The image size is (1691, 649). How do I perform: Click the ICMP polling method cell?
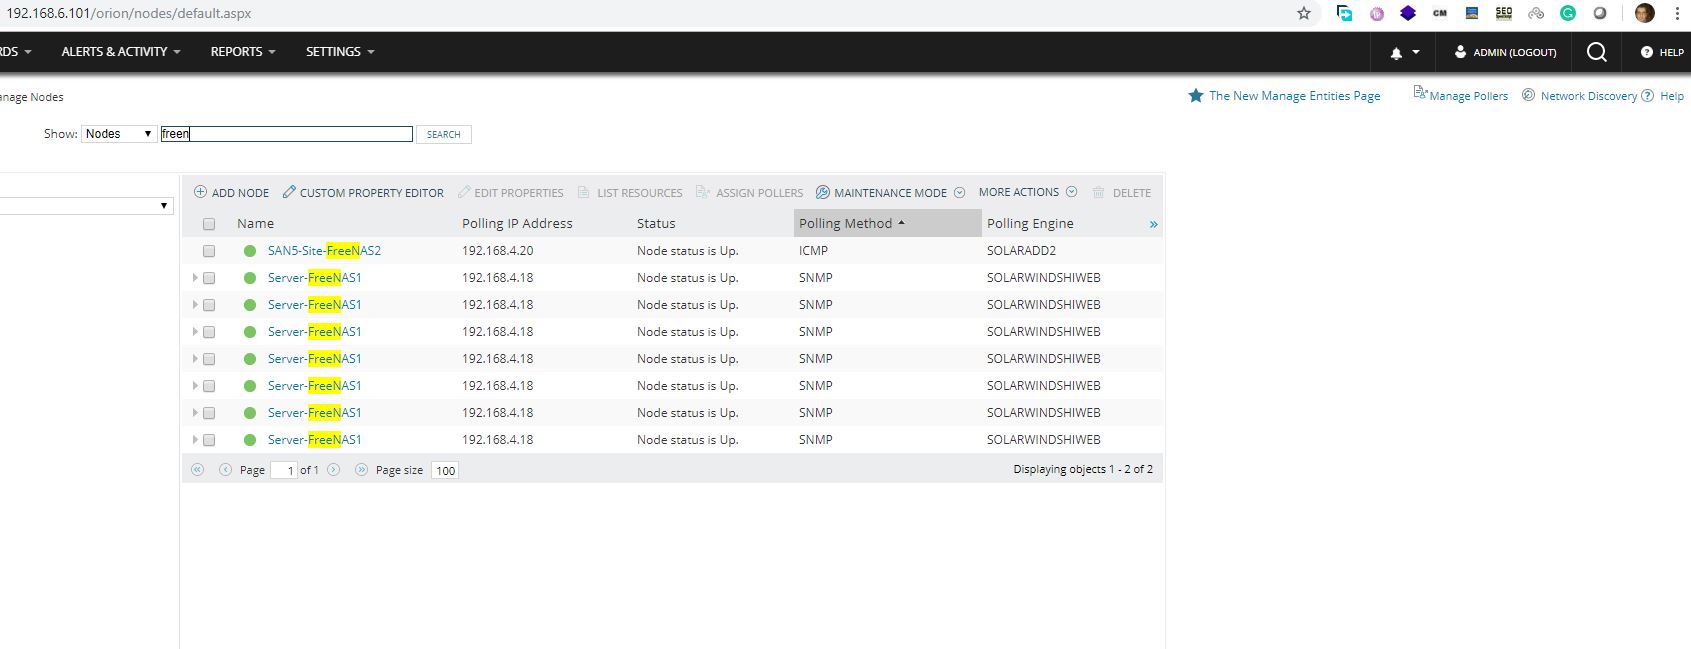click(813, 251)
